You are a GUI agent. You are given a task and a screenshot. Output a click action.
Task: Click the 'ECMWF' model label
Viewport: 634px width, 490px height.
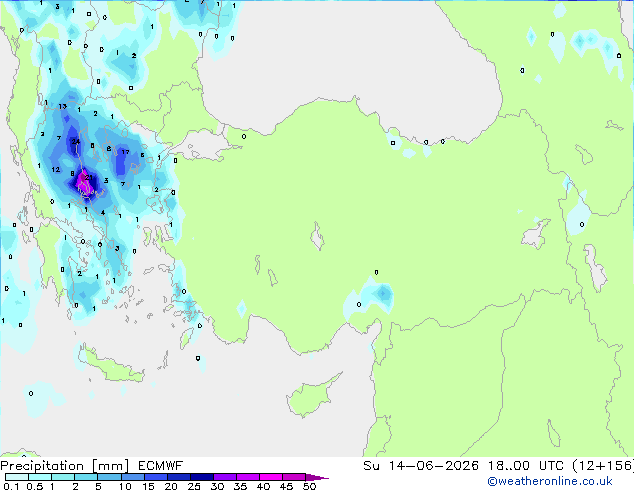coord(161,466)
